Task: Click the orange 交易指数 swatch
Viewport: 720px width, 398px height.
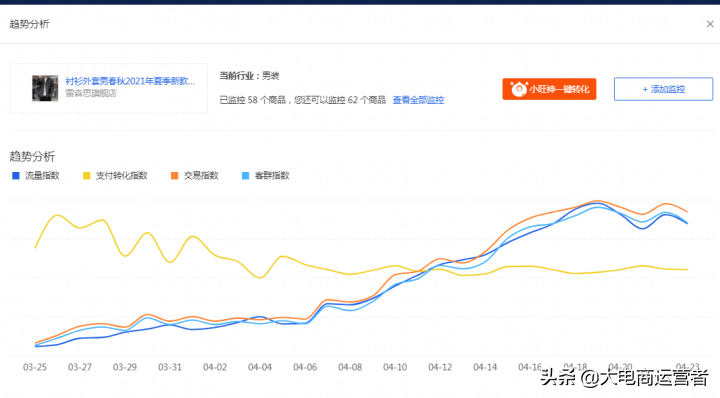Action: point(174,175)
